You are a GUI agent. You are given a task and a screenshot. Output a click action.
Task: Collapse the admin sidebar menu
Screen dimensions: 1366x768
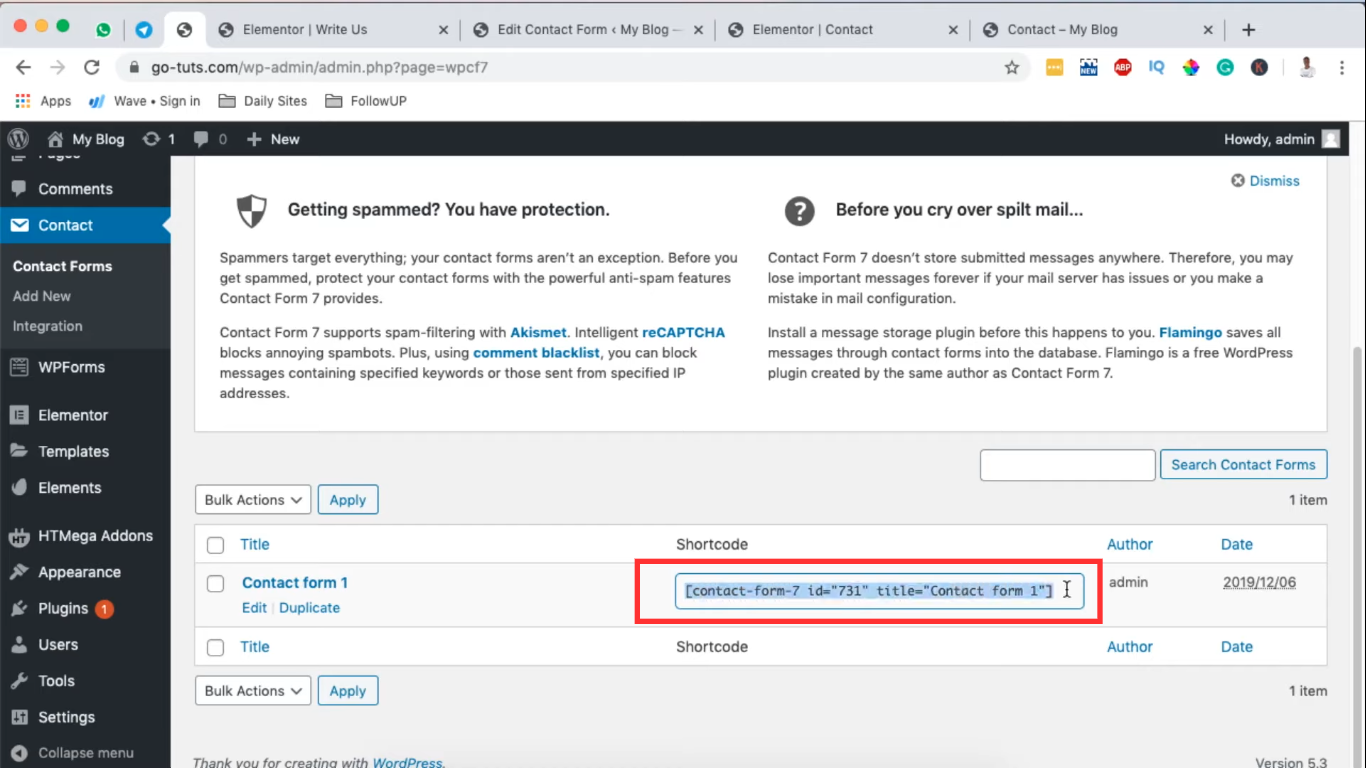pyautogui.click(x=85, y=753)
